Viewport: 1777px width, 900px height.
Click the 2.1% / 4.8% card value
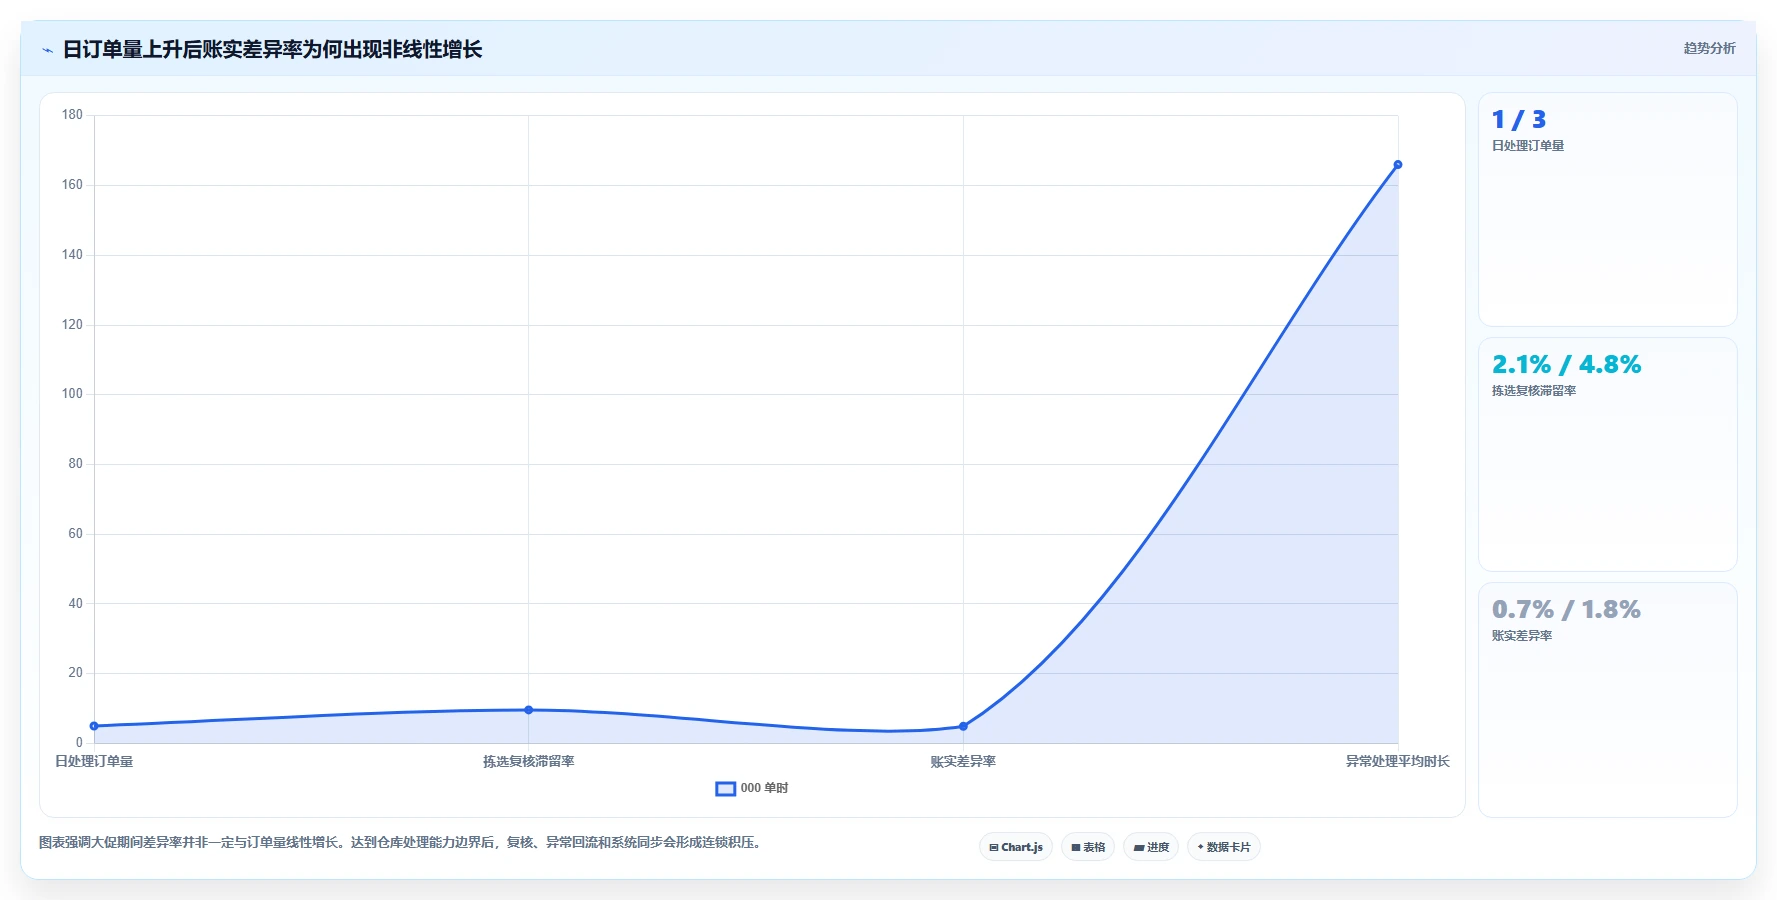pyautogui.click(x=1566, y=365)
